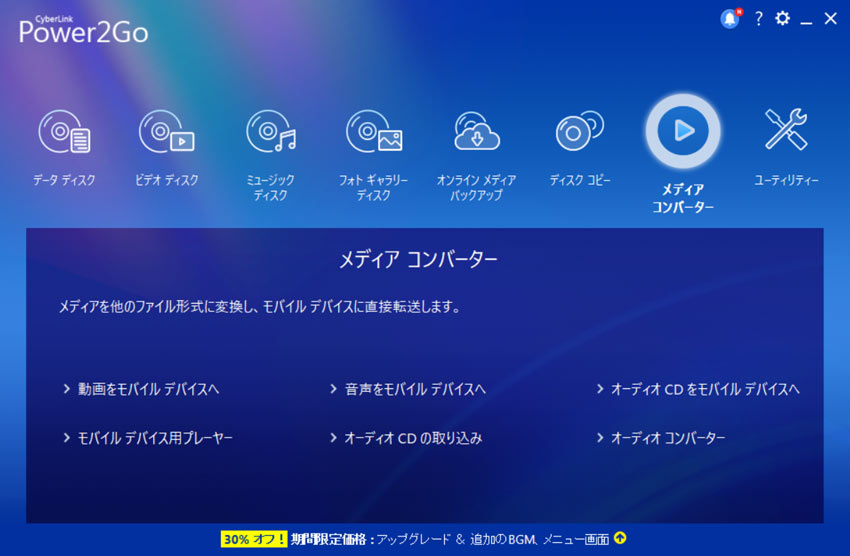Image resolution: width=850 pixels, height=556 pixels.
Task: Click the chevron beside 音声をモバイル デバイスへ
Action: pyautogui.click(x=333, y=389)
